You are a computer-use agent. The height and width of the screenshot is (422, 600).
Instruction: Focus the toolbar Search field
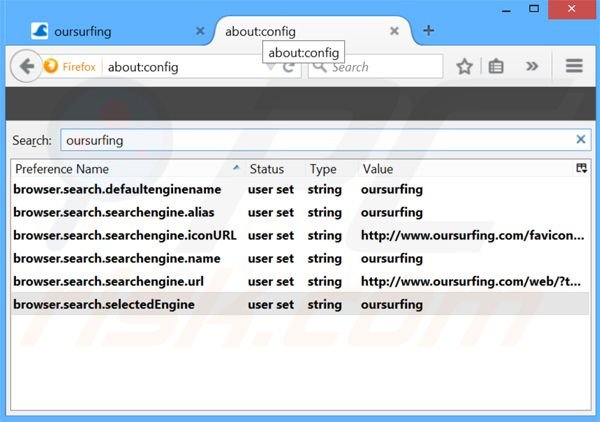point(375,67)
